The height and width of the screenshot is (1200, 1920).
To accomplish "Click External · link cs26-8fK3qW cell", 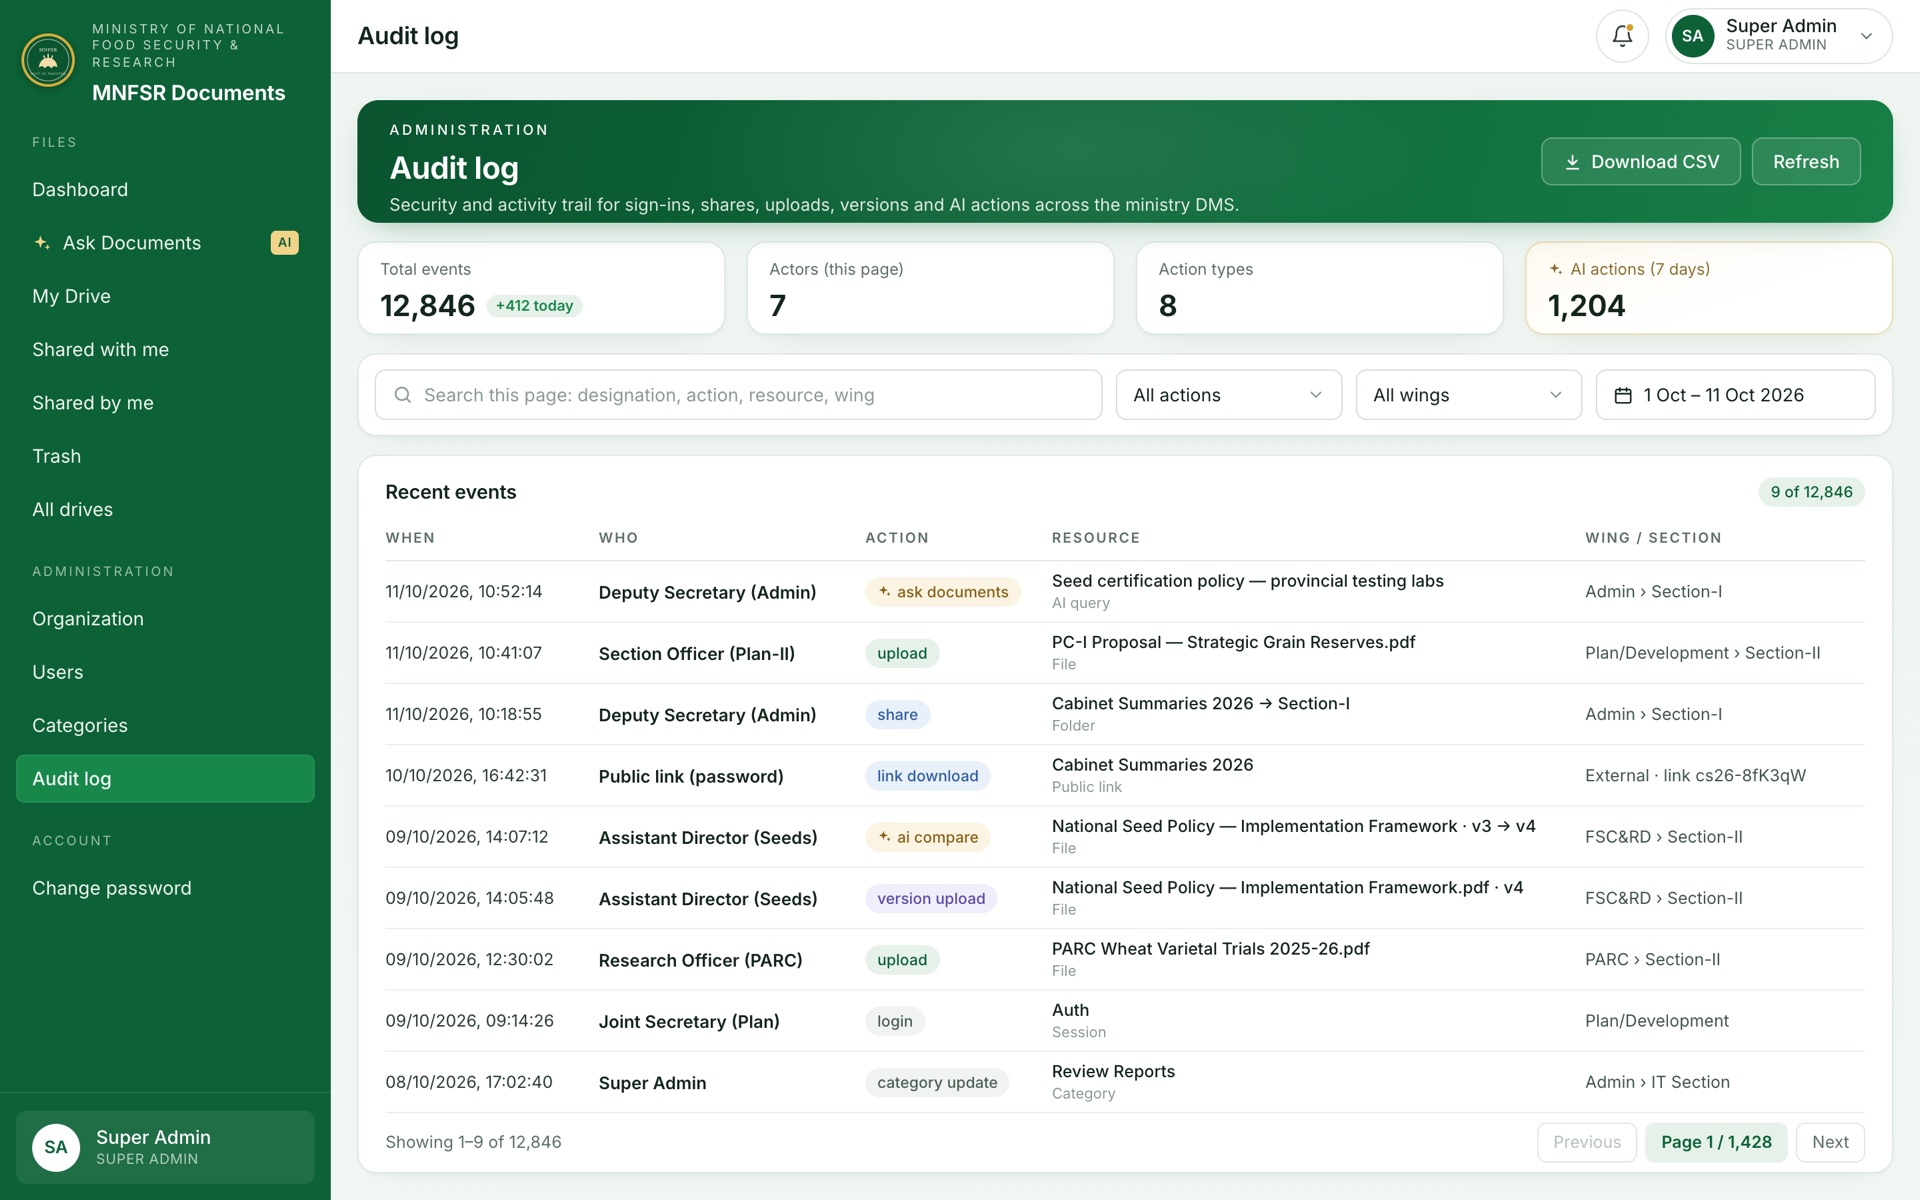I will coord(1695,776).
